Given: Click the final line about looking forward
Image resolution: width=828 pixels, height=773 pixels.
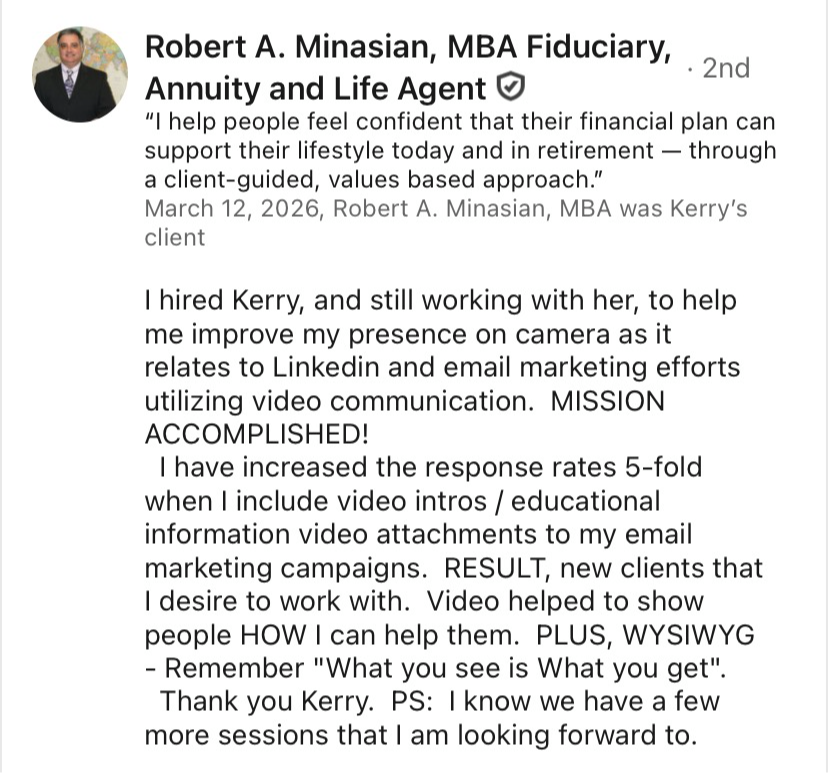Looking at the screenshot, I should click(418, 735).
